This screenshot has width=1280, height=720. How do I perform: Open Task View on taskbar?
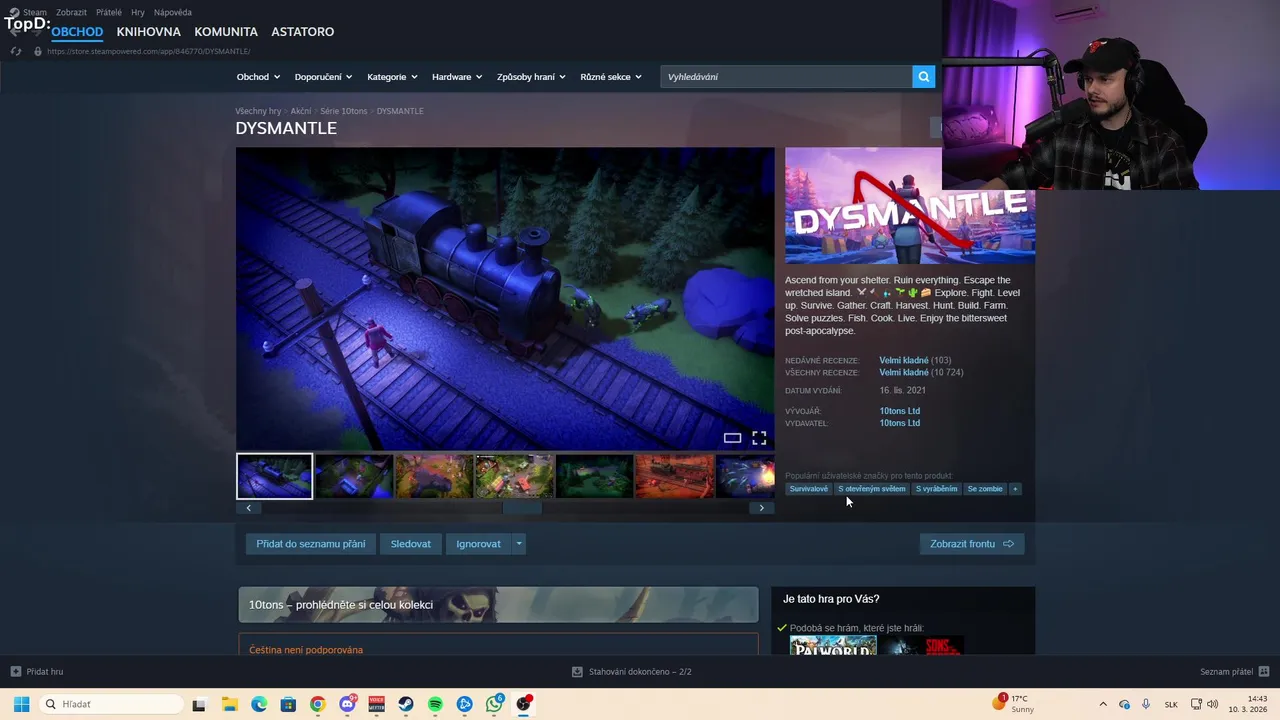click(x=199, y=704)
